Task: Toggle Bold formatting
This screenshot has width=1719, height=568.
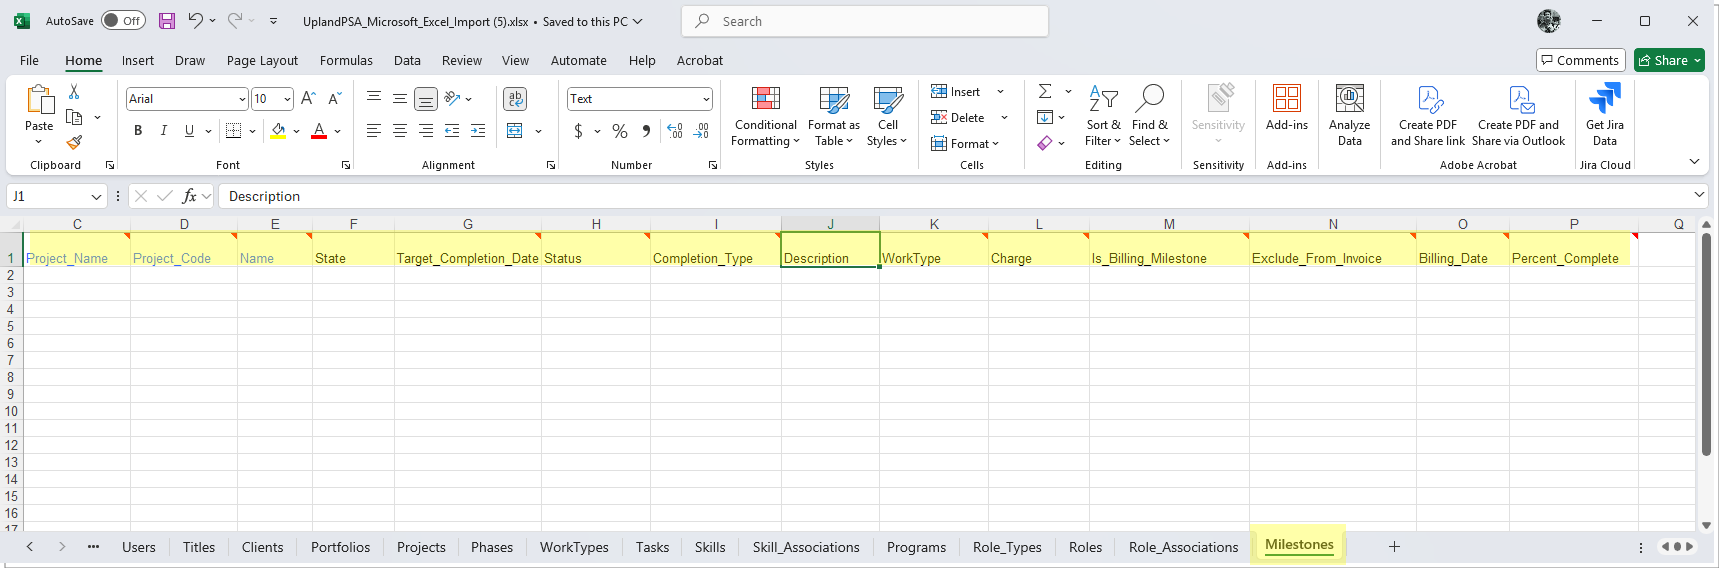Action: pyautogui.click(x=138, y=131)
